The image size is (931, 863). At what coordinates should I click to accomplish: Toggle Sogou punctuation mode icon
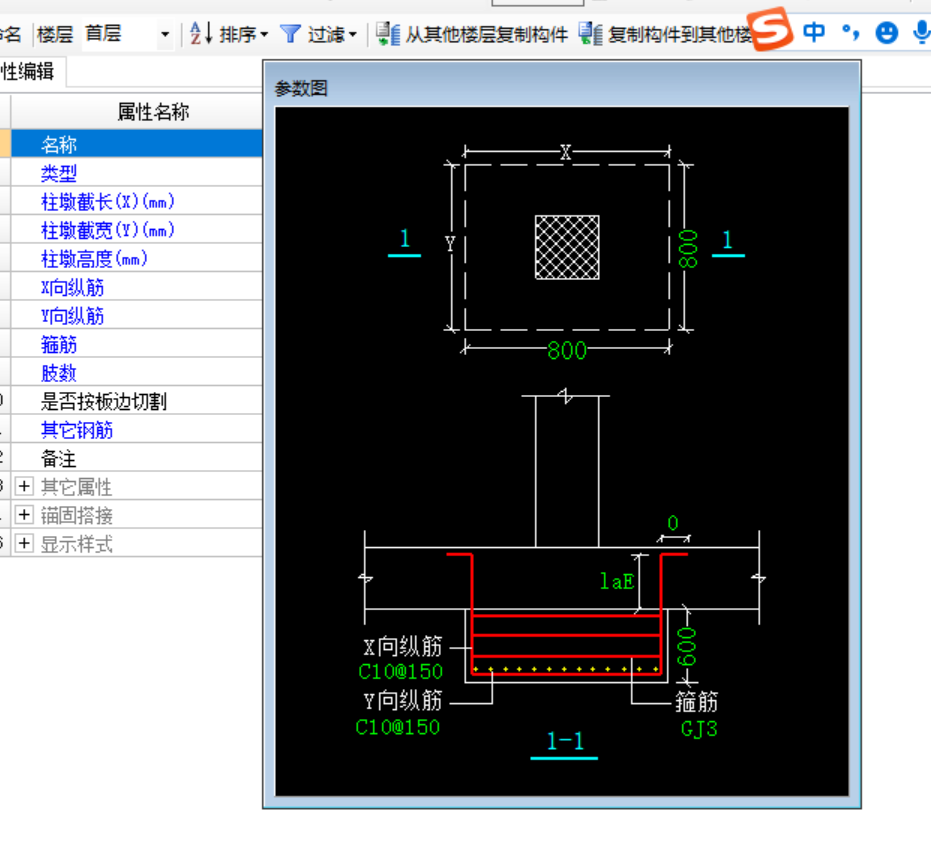(851, 31)
